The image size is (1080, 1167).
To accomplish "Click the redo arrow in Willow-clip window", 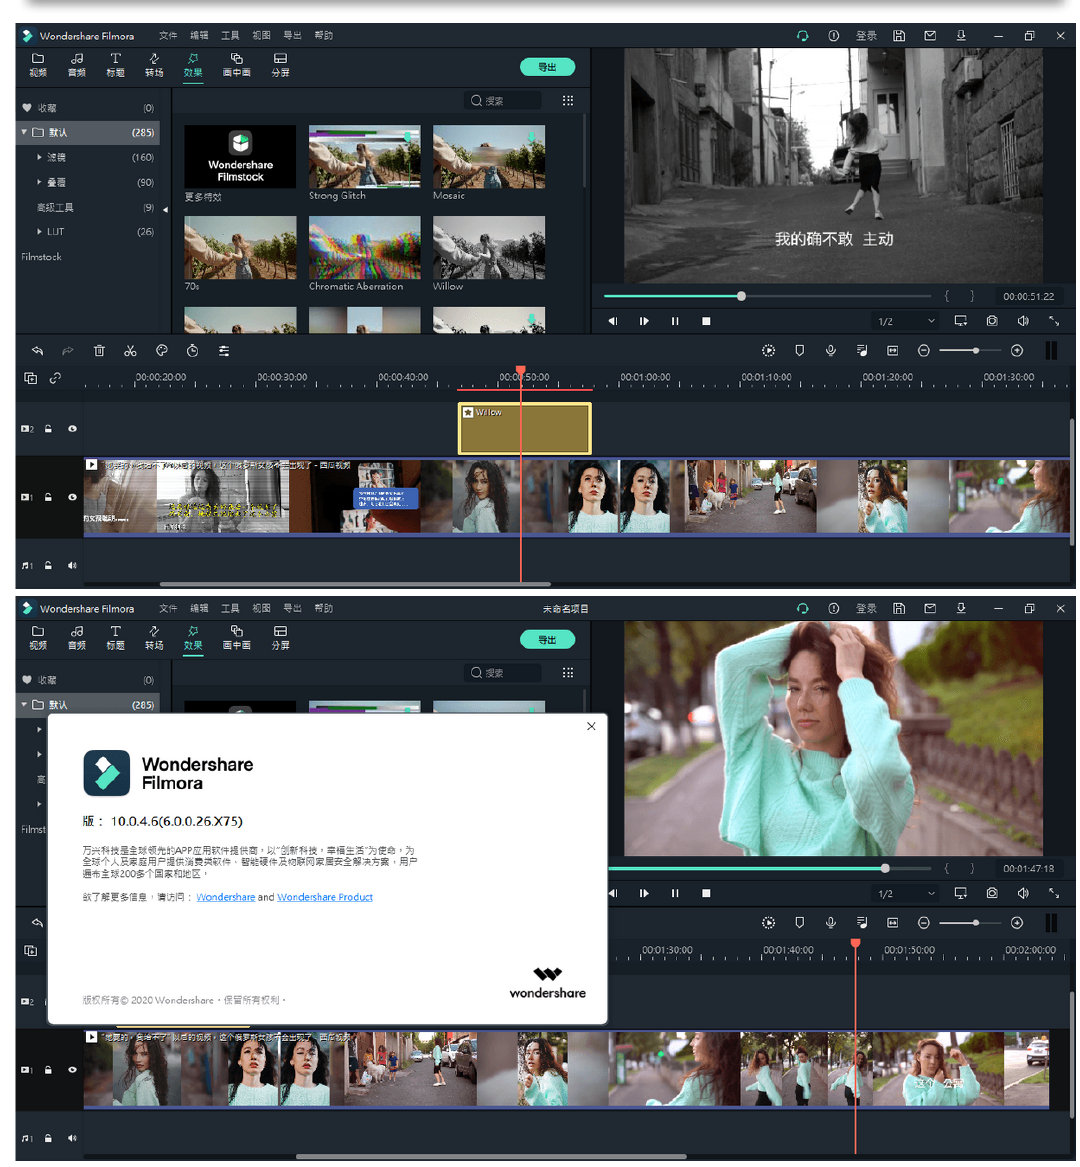I will pyautogui.click(x=68, y=351).
